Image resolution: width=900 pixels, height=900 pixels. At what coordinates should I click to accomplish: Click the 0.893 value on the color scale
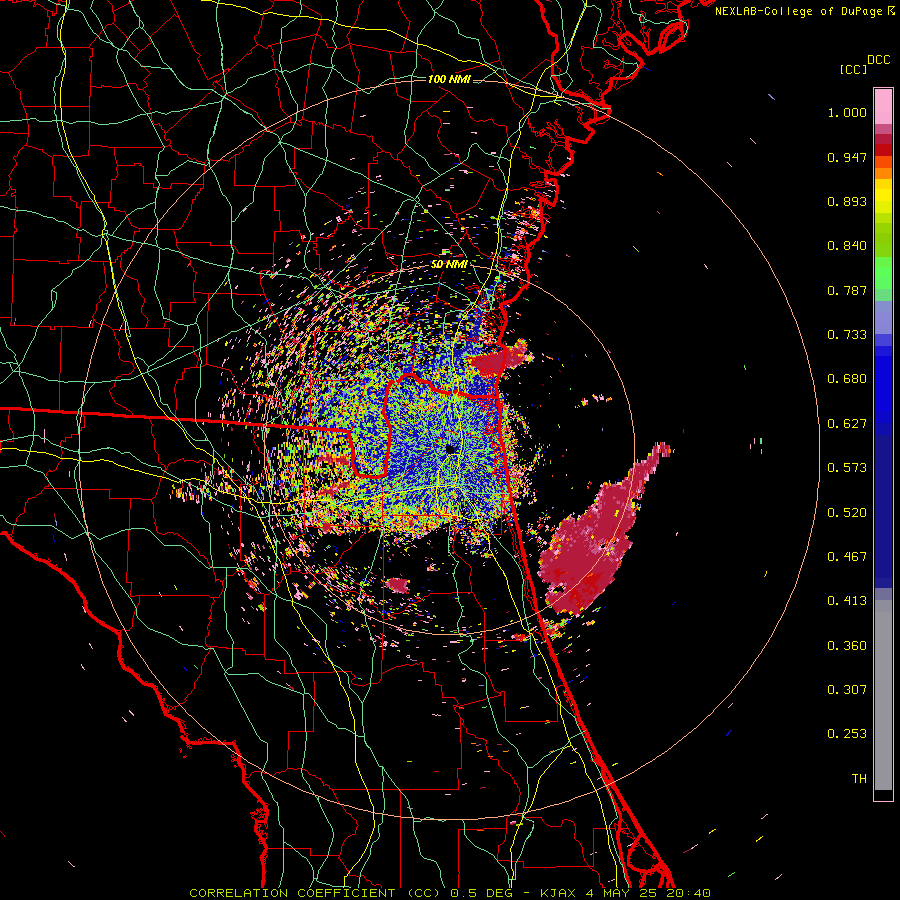[x=847, y=201]
